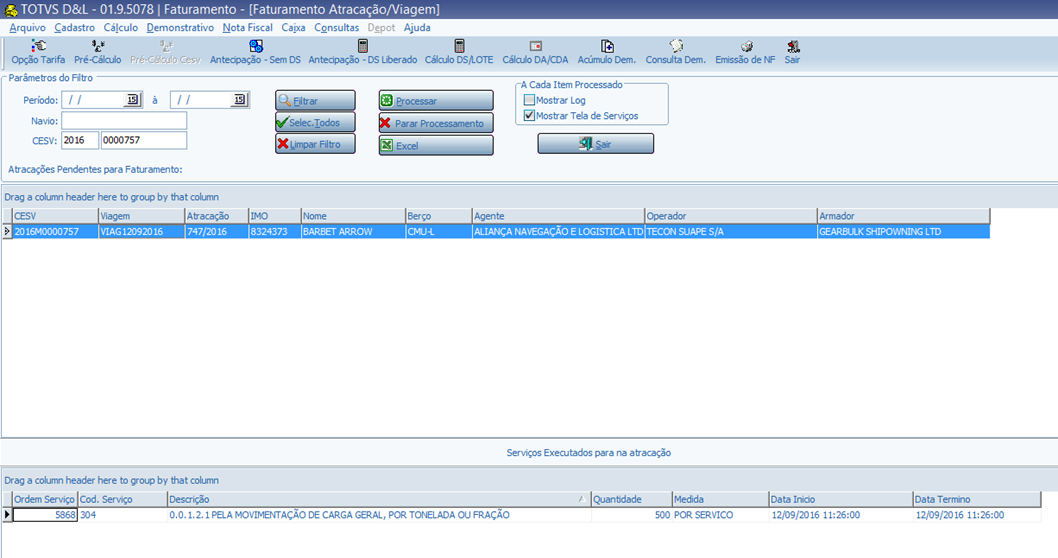1058x558 pixels.
Task: Select Antecipação - Sem DS toolbar icon
Action: [x=256, y=47]
